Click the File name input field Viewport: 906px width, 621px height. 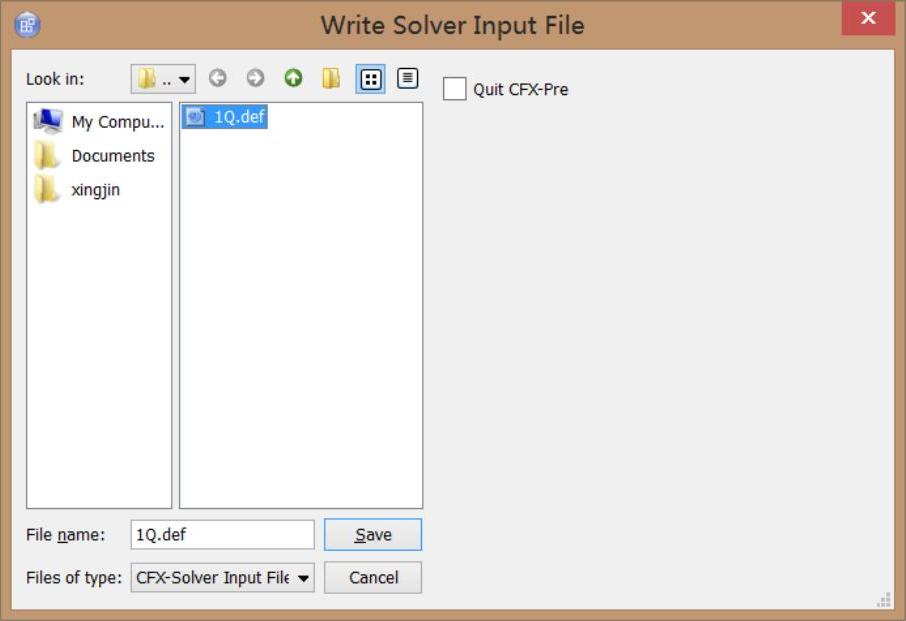[222, 534]
